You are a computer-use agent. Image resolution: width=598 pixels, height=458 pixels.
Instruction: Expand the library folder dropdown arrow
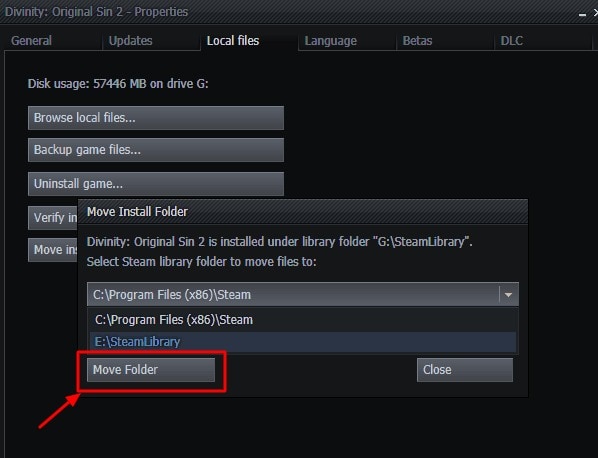tap(508, 294)
